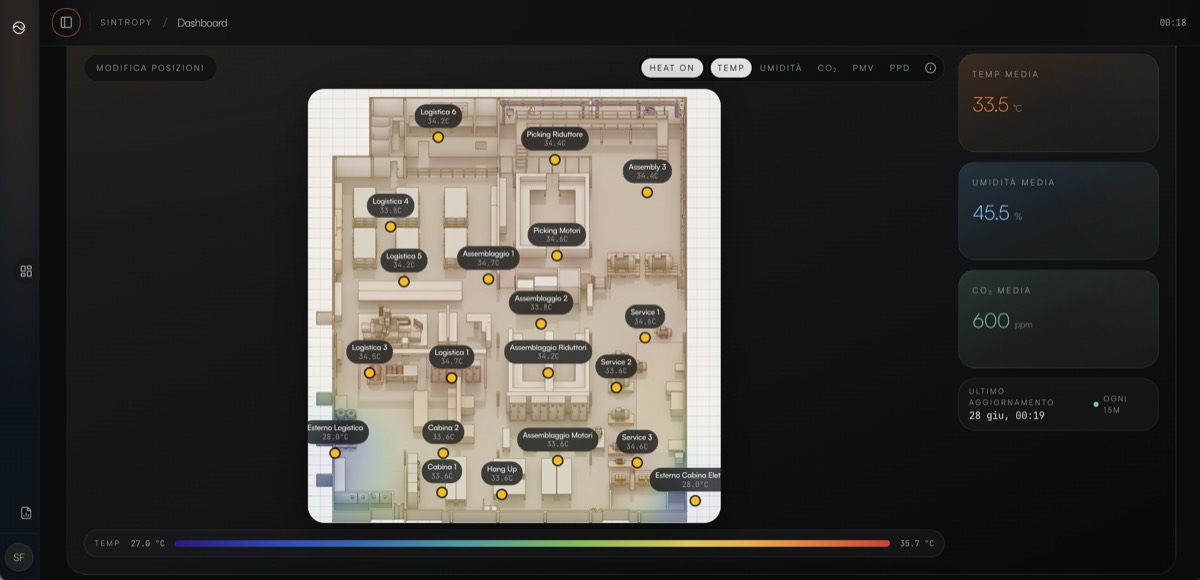Image resolution: width=1200 pixels, height=580 pixels.
Task: Open the TEMP MEDIA card
Action: click(x=1058, y=103)
